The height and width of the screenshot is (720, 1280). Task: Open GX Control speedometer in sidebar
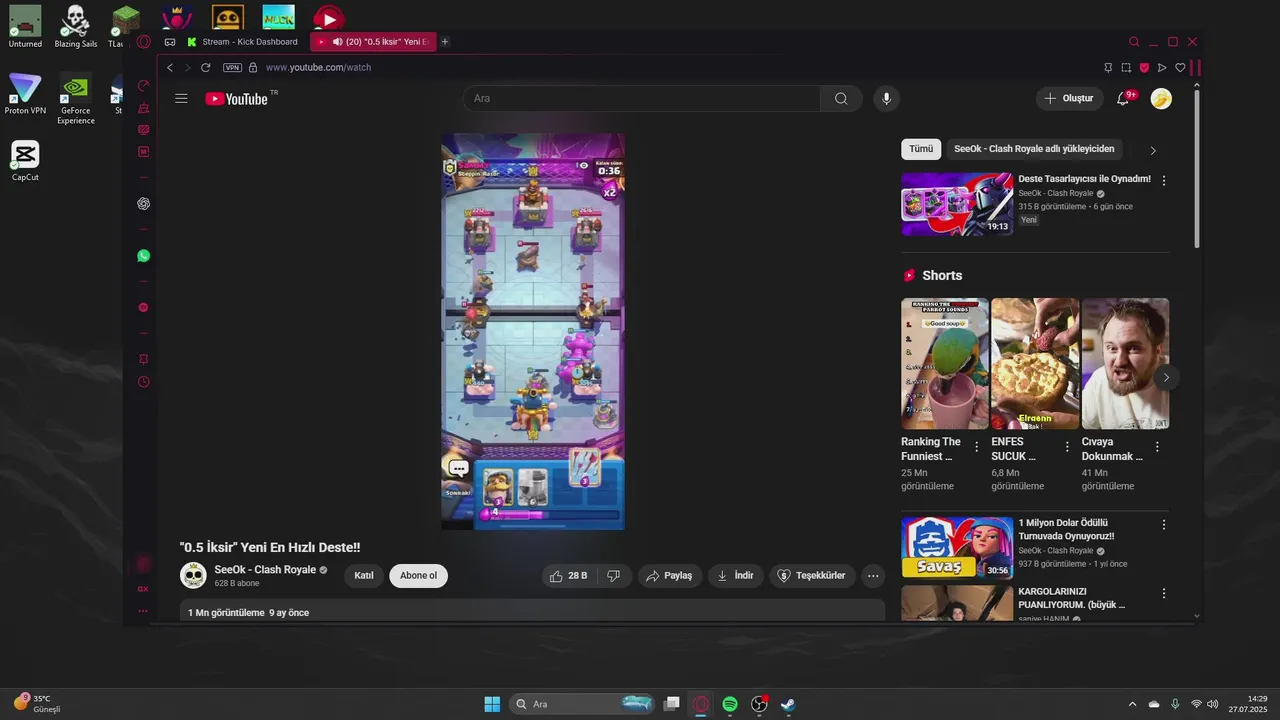click(144, 86)
